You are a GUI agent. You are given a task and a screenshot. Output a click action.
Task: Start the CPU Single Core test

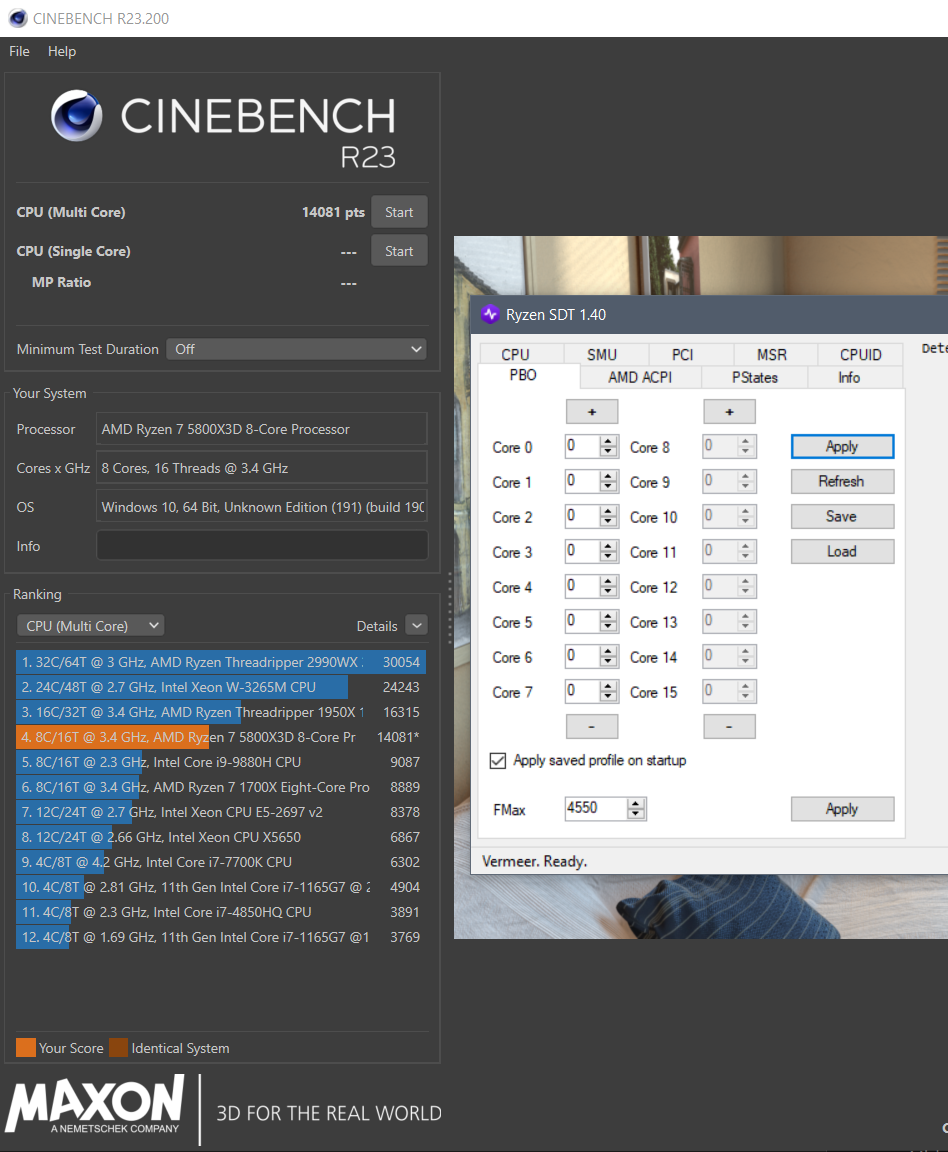tap(399, 251)
